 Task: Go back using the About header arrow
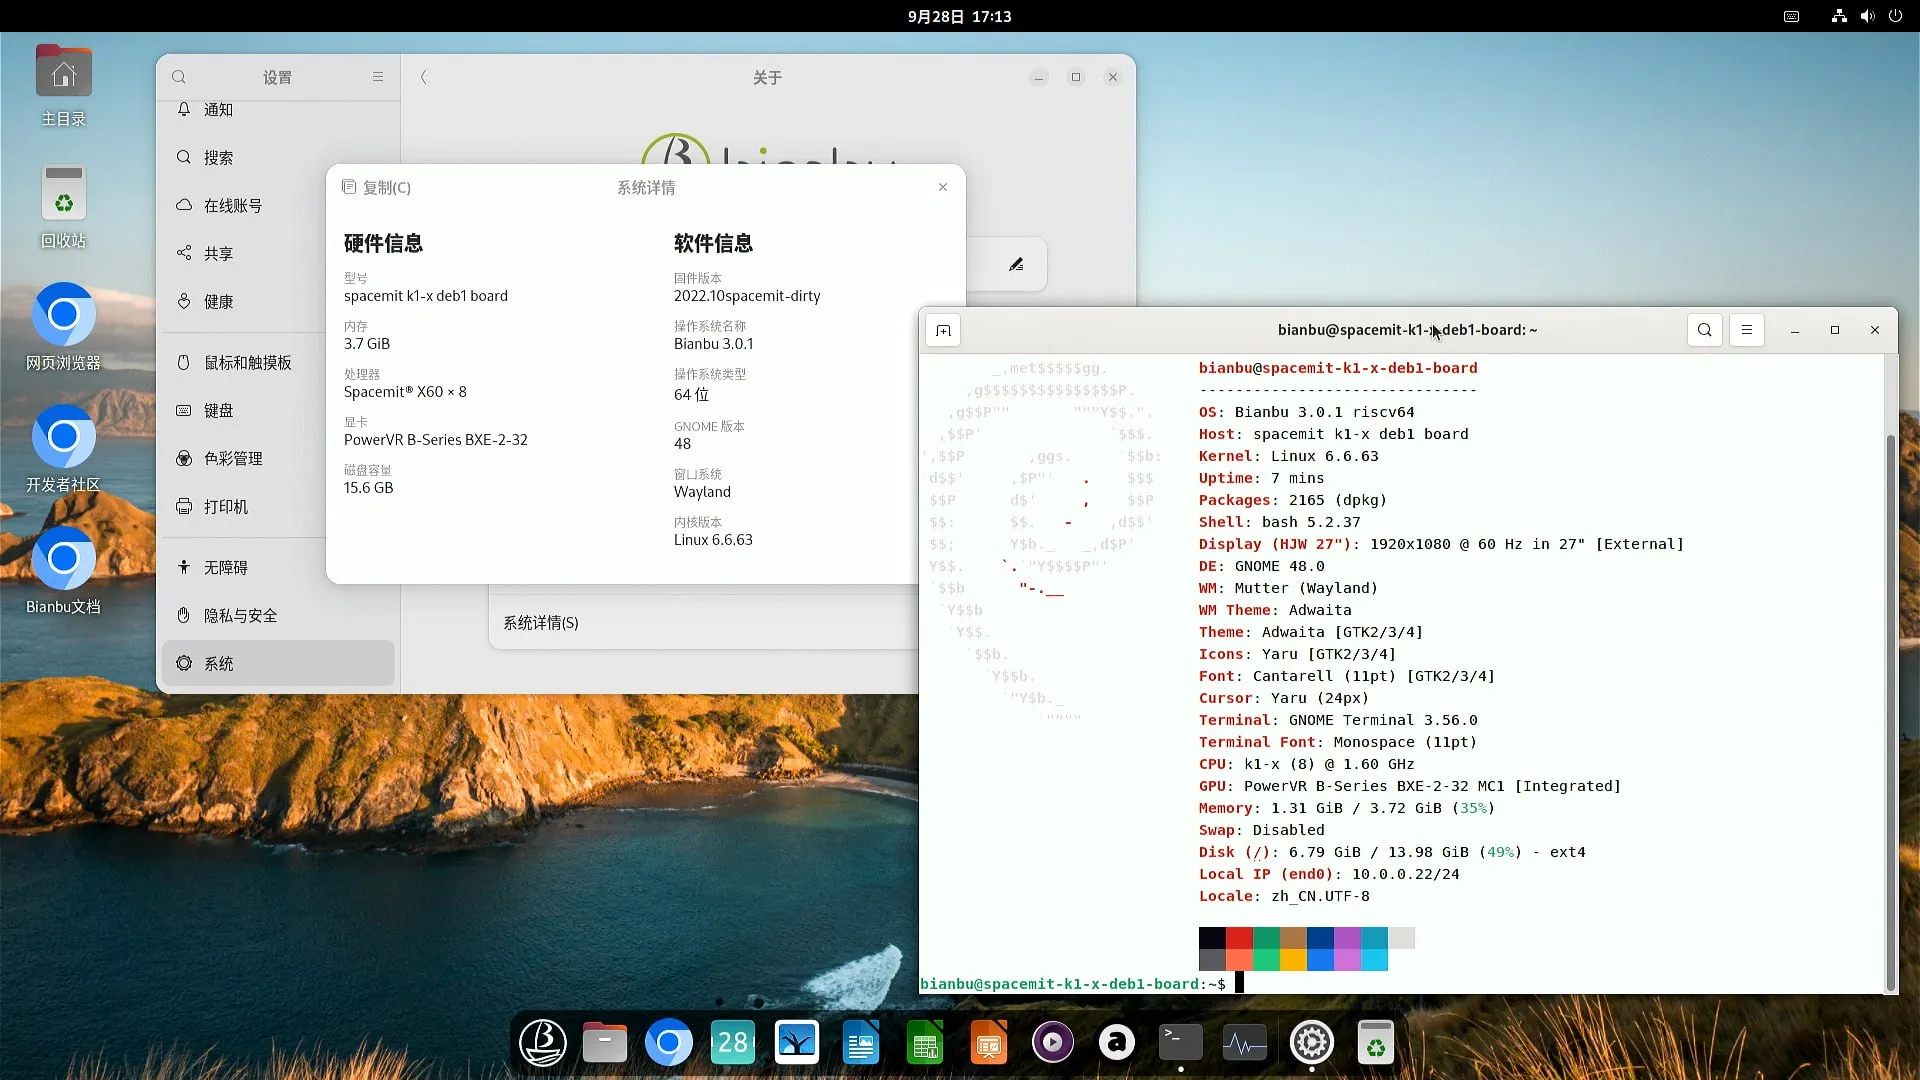(424, 78)
